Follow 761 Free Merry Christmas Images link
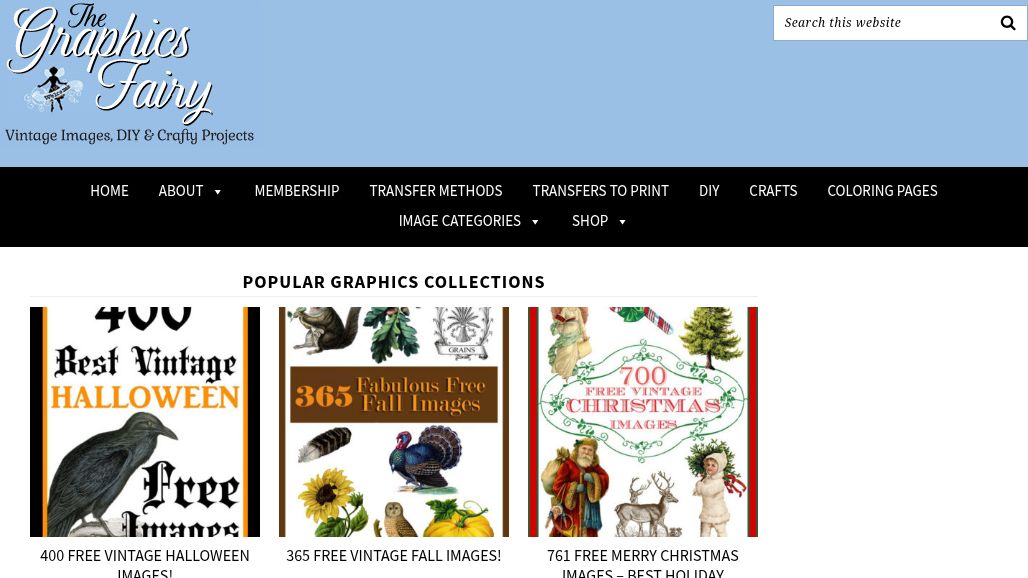 643,563
